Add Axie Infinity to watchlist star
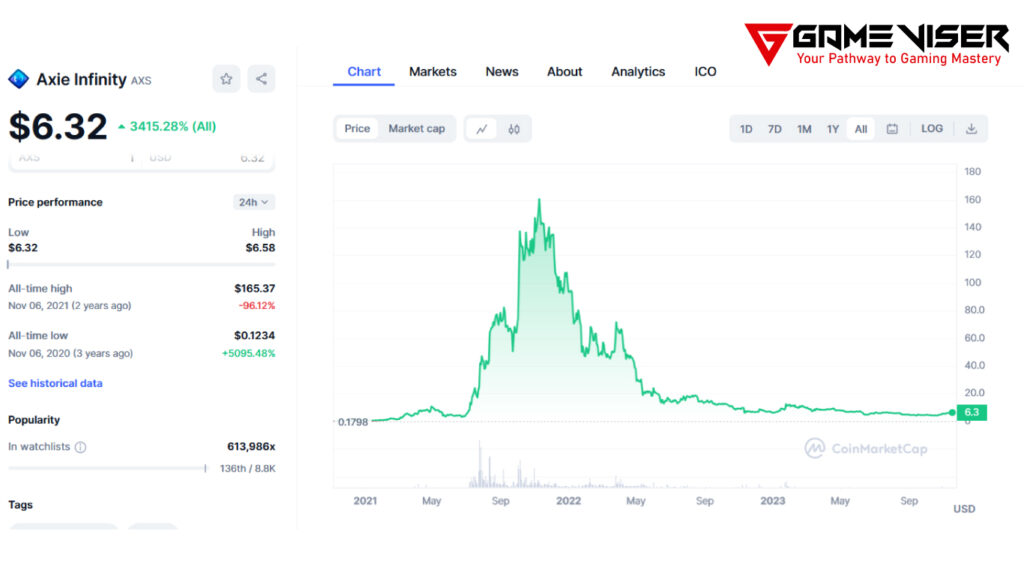The width and height of the screenshot is (1024, 576). (x=226, y=79)
